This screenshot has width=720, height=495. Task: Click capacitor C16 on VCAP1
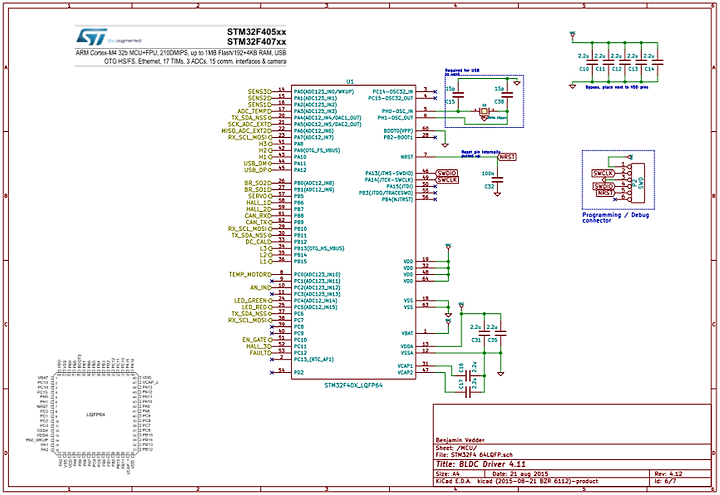click(x=468, y=376)
